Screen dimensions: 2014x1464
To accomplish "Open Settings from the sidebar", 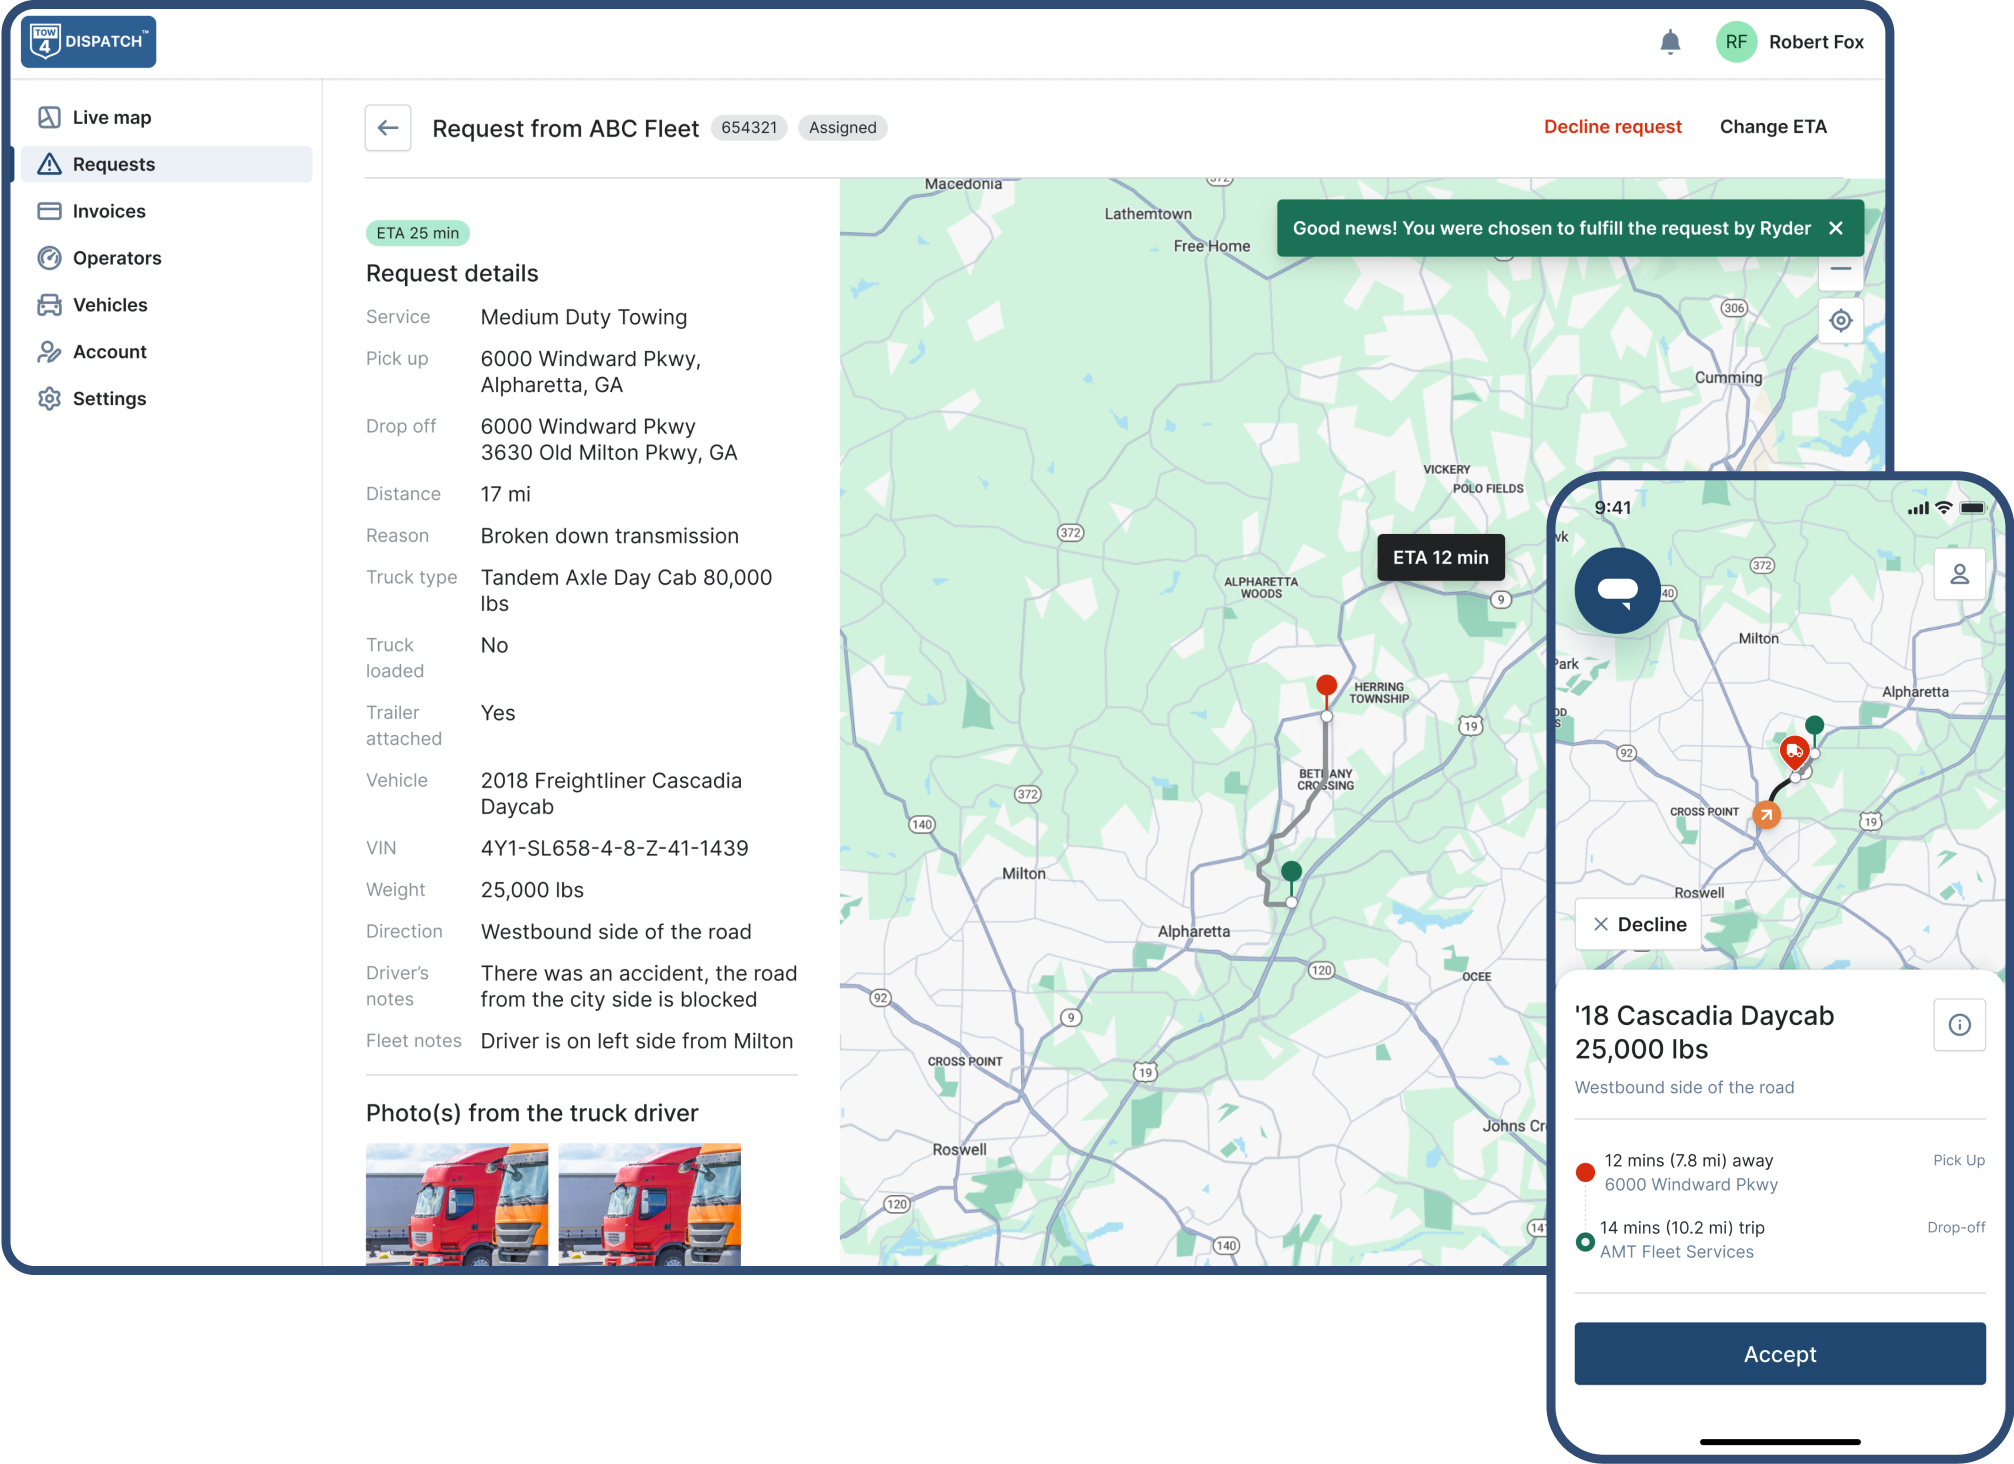I will [x=109, y=399].
